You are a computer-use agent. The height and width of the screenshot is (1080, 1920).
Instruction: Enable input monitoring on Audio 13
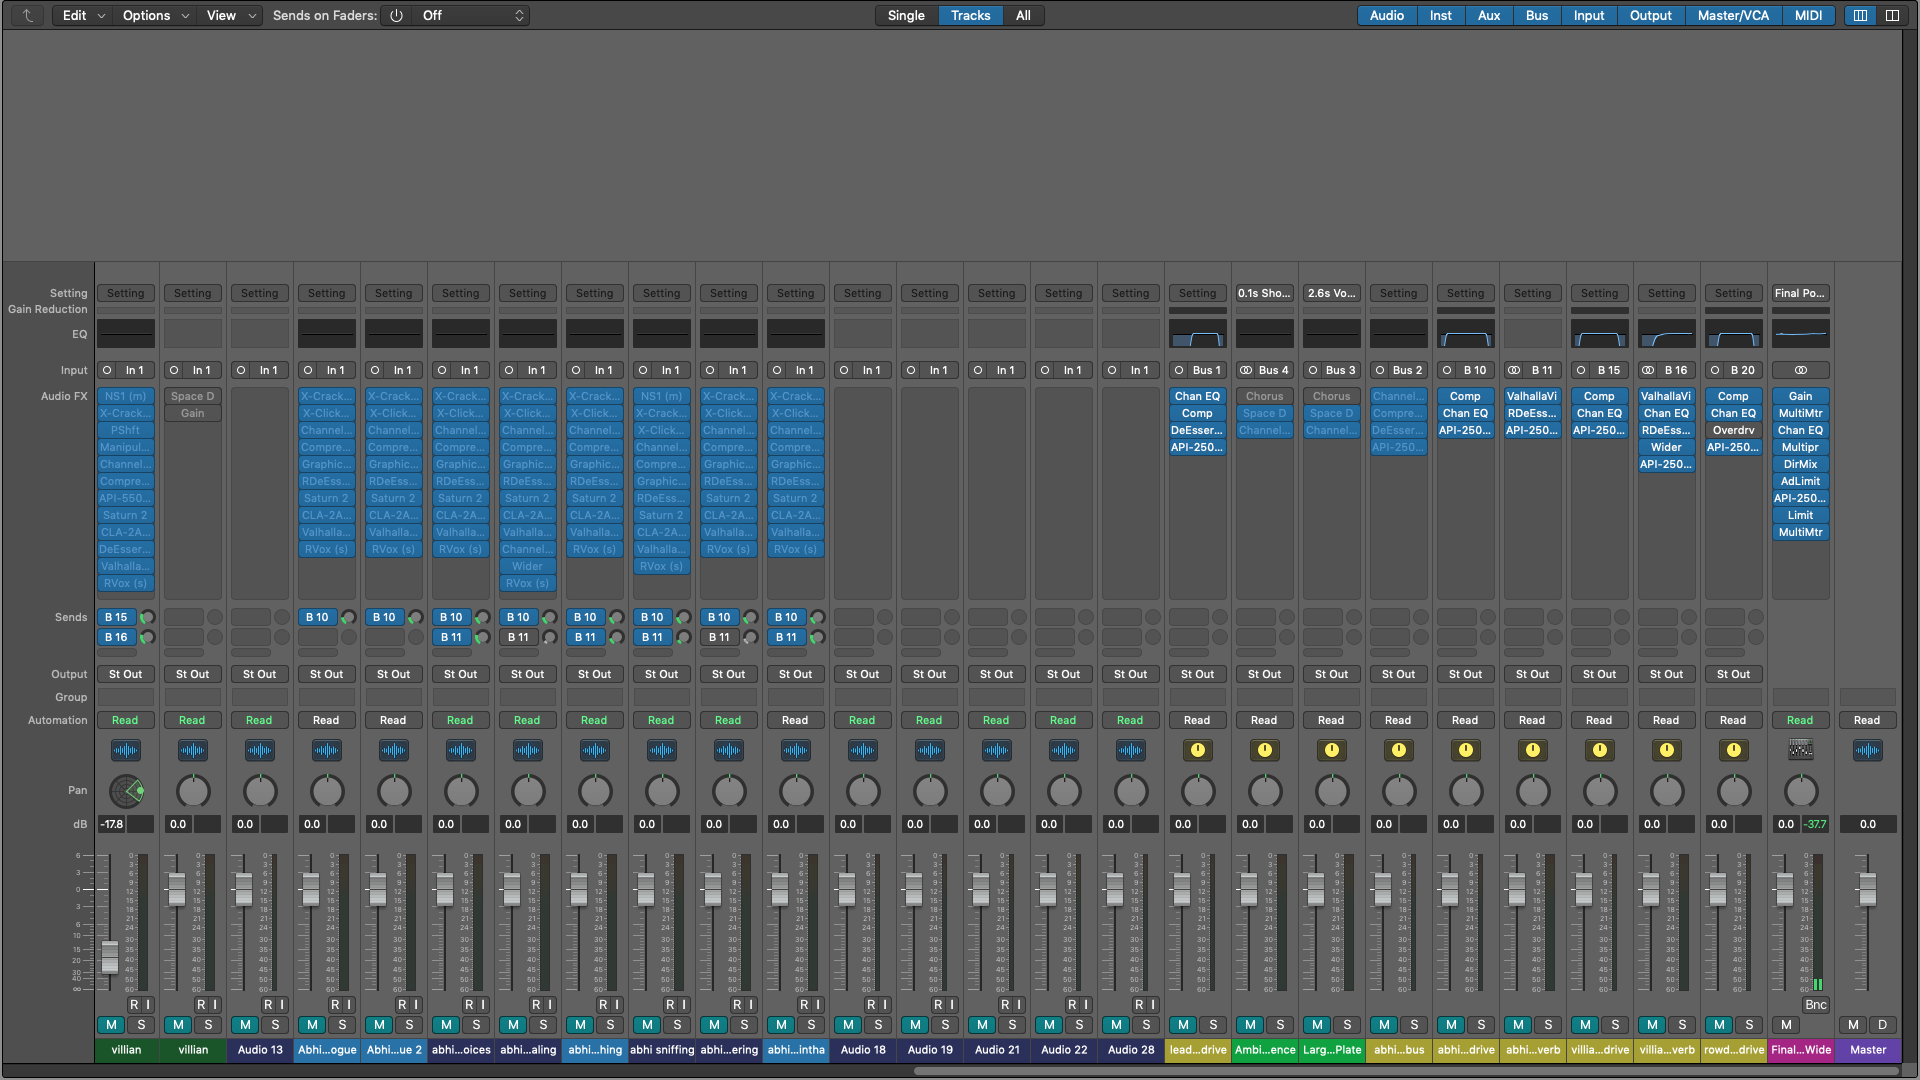pos(282,1004)
